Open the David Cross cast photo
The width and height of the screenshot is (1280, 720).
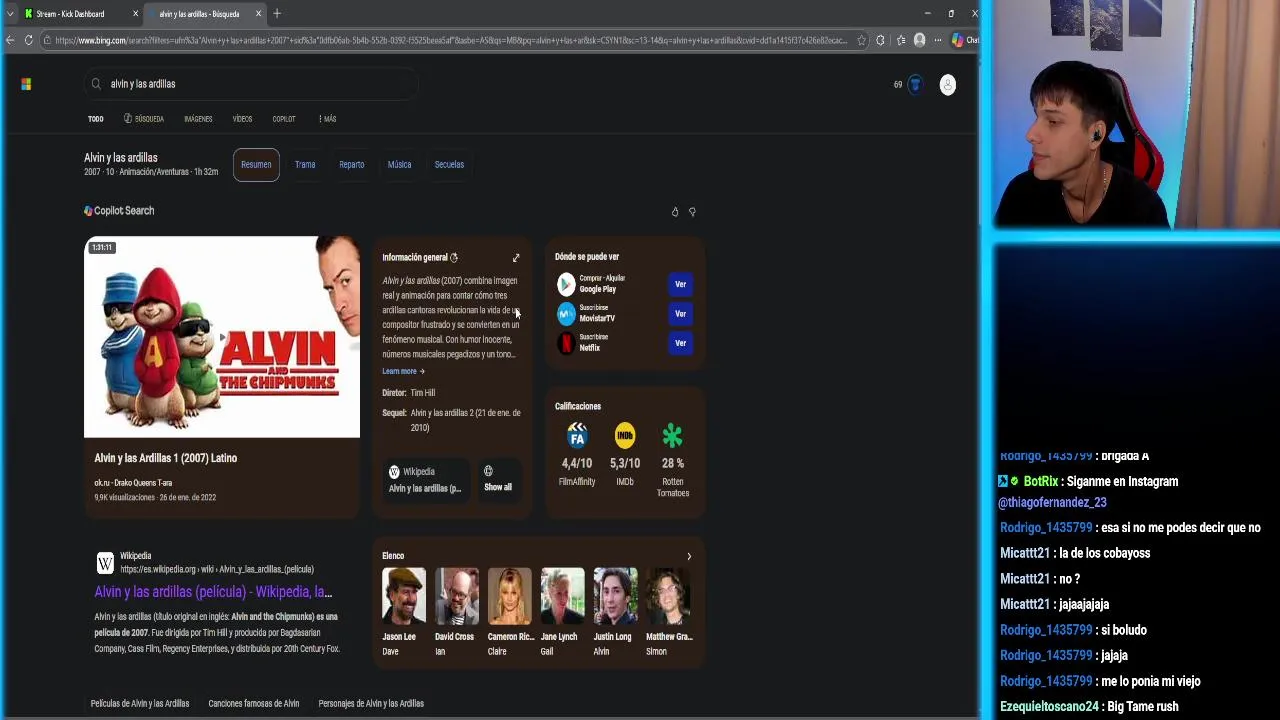coord(456,596)
